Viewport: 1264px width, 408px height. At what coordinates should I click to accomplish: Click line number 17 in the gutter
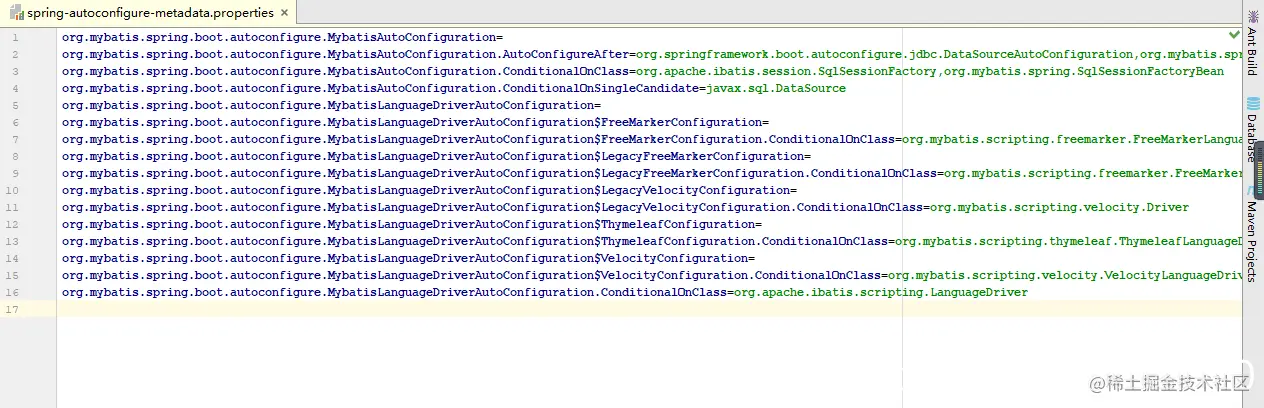[12, 309]
